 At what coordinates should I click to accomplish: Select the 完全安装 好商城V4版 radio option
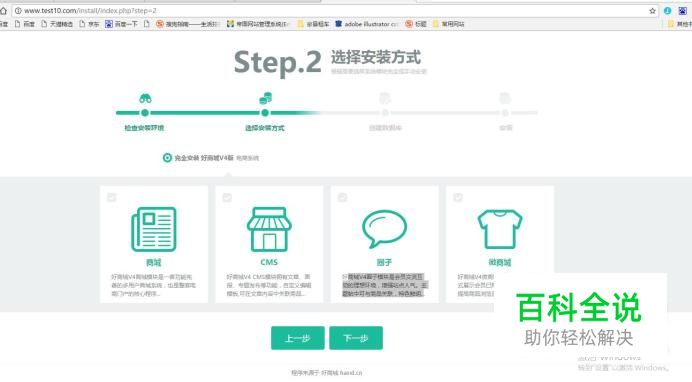[167, 157]
